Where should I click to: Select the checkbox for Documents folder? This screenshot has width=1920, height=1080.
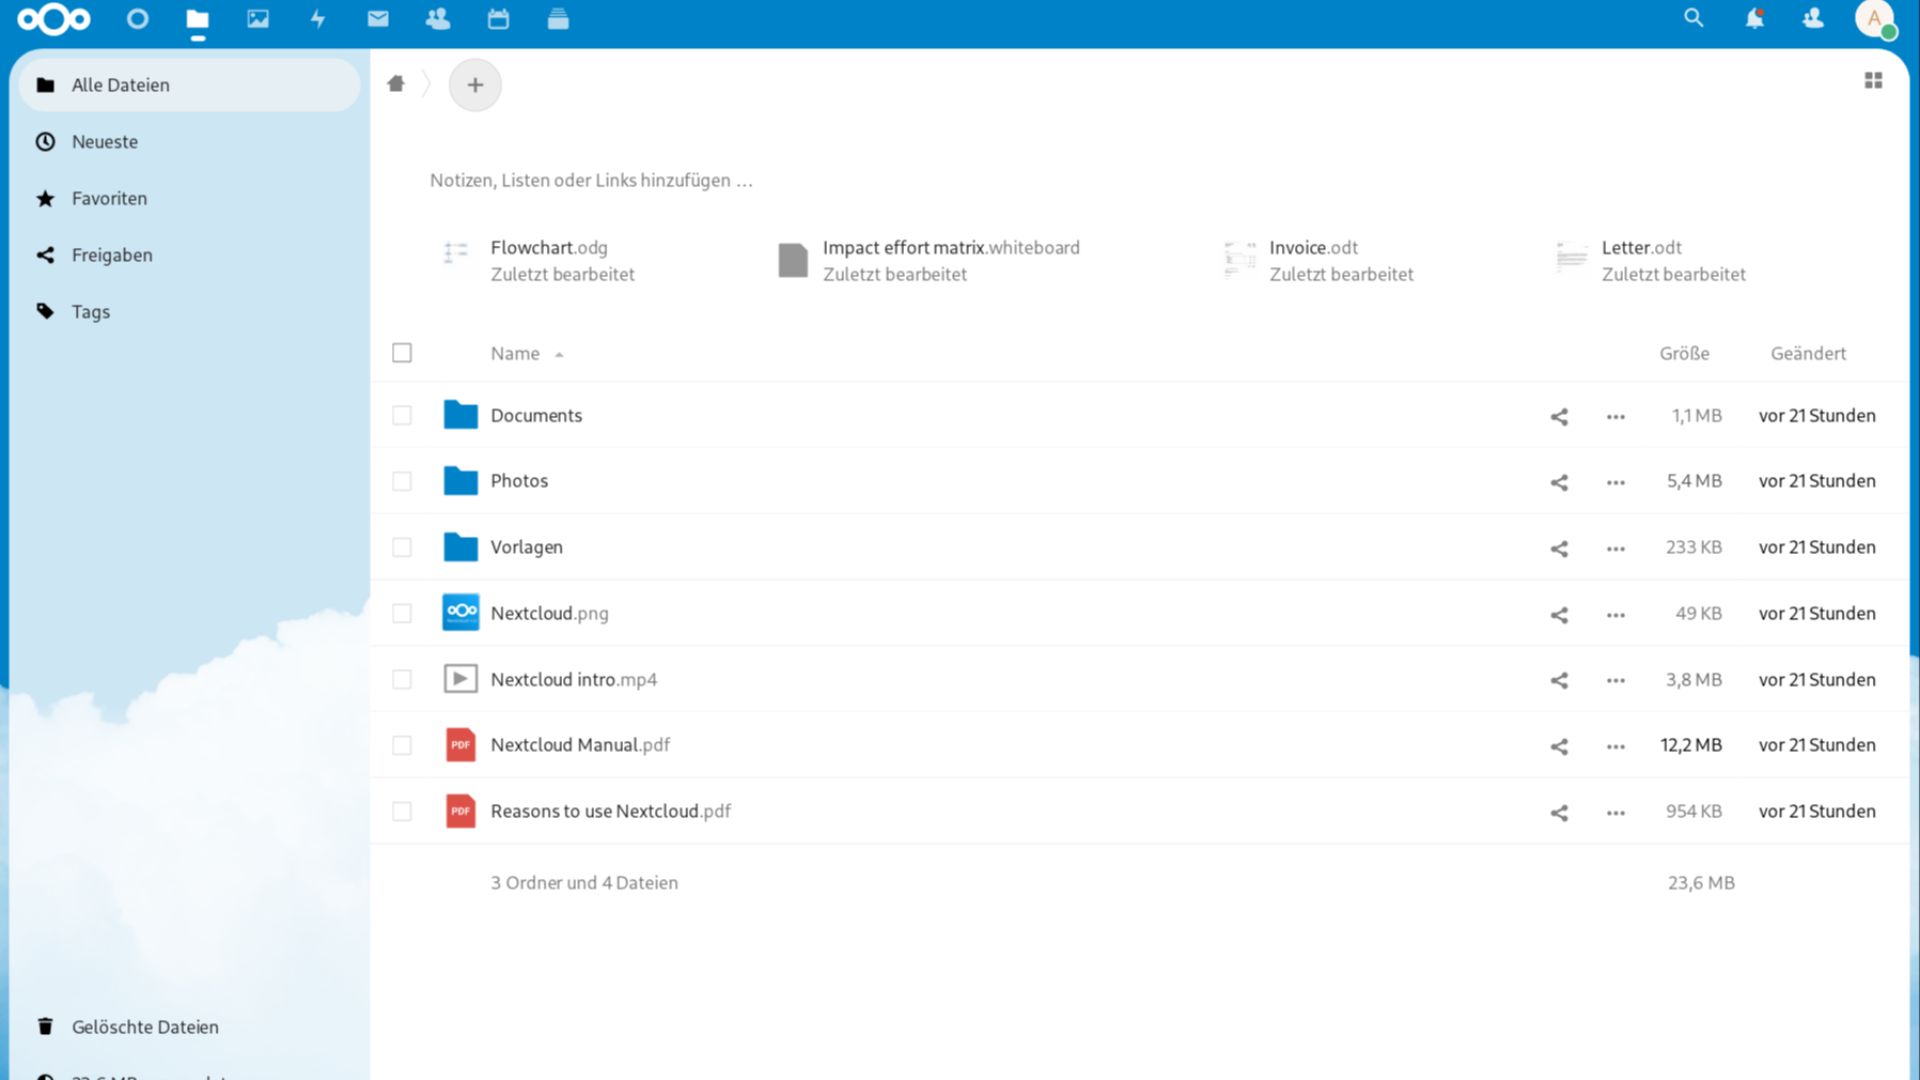click(402, 415)
